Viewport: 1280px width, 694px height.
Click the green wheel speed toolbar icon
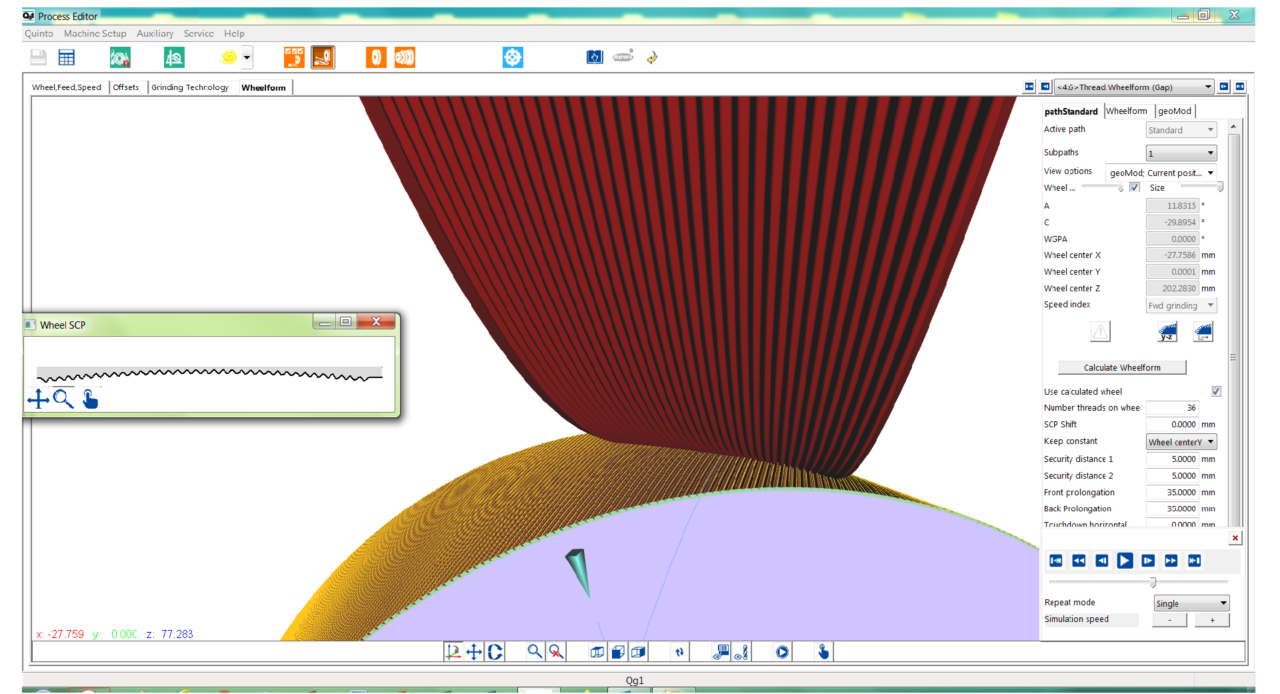[x=120, y=58]
